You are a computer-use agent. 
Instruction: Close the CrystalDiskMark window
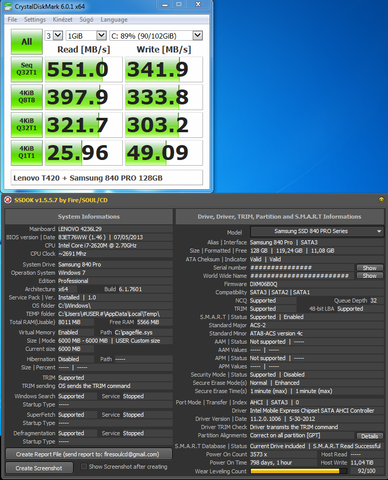[198, 5]
